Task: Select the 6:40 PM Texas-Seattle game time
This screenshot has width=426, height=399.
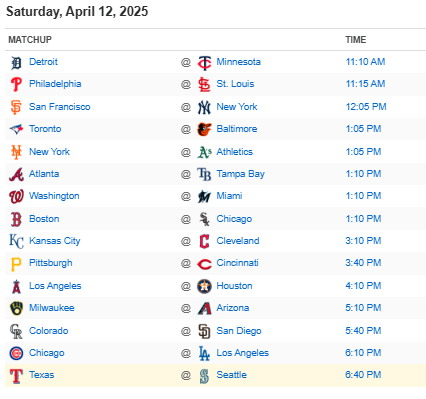Action: point(363,375)
